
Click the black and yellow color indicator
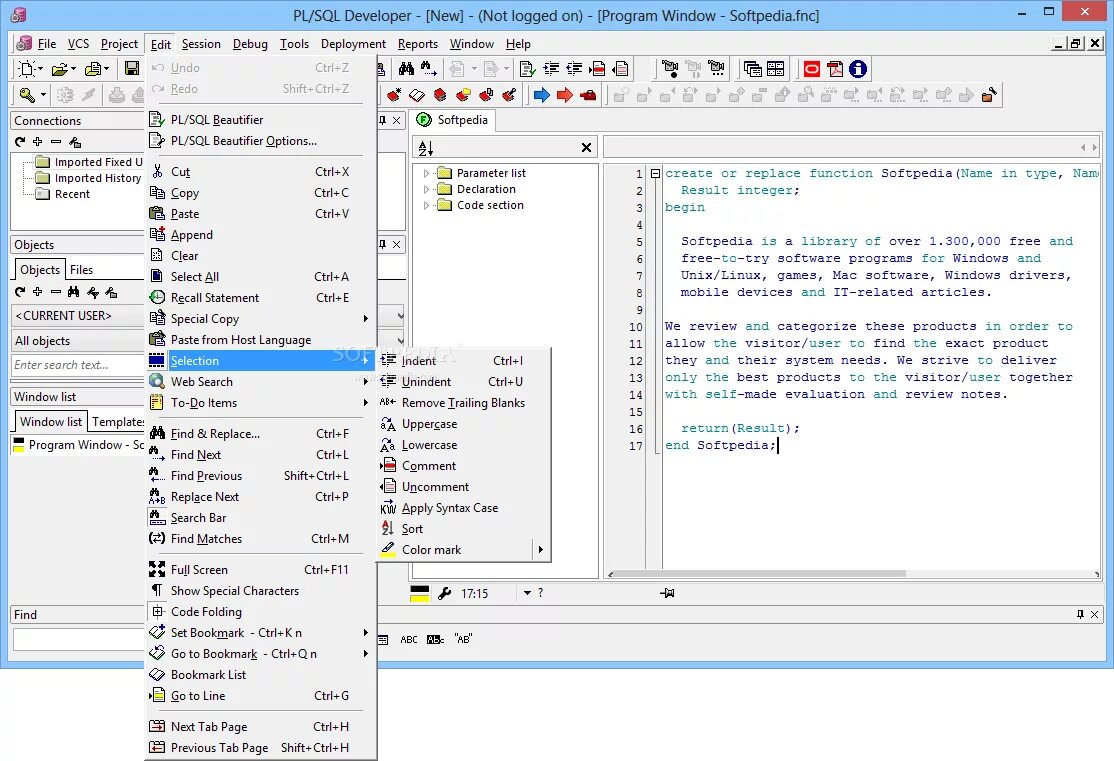[419, 593]
